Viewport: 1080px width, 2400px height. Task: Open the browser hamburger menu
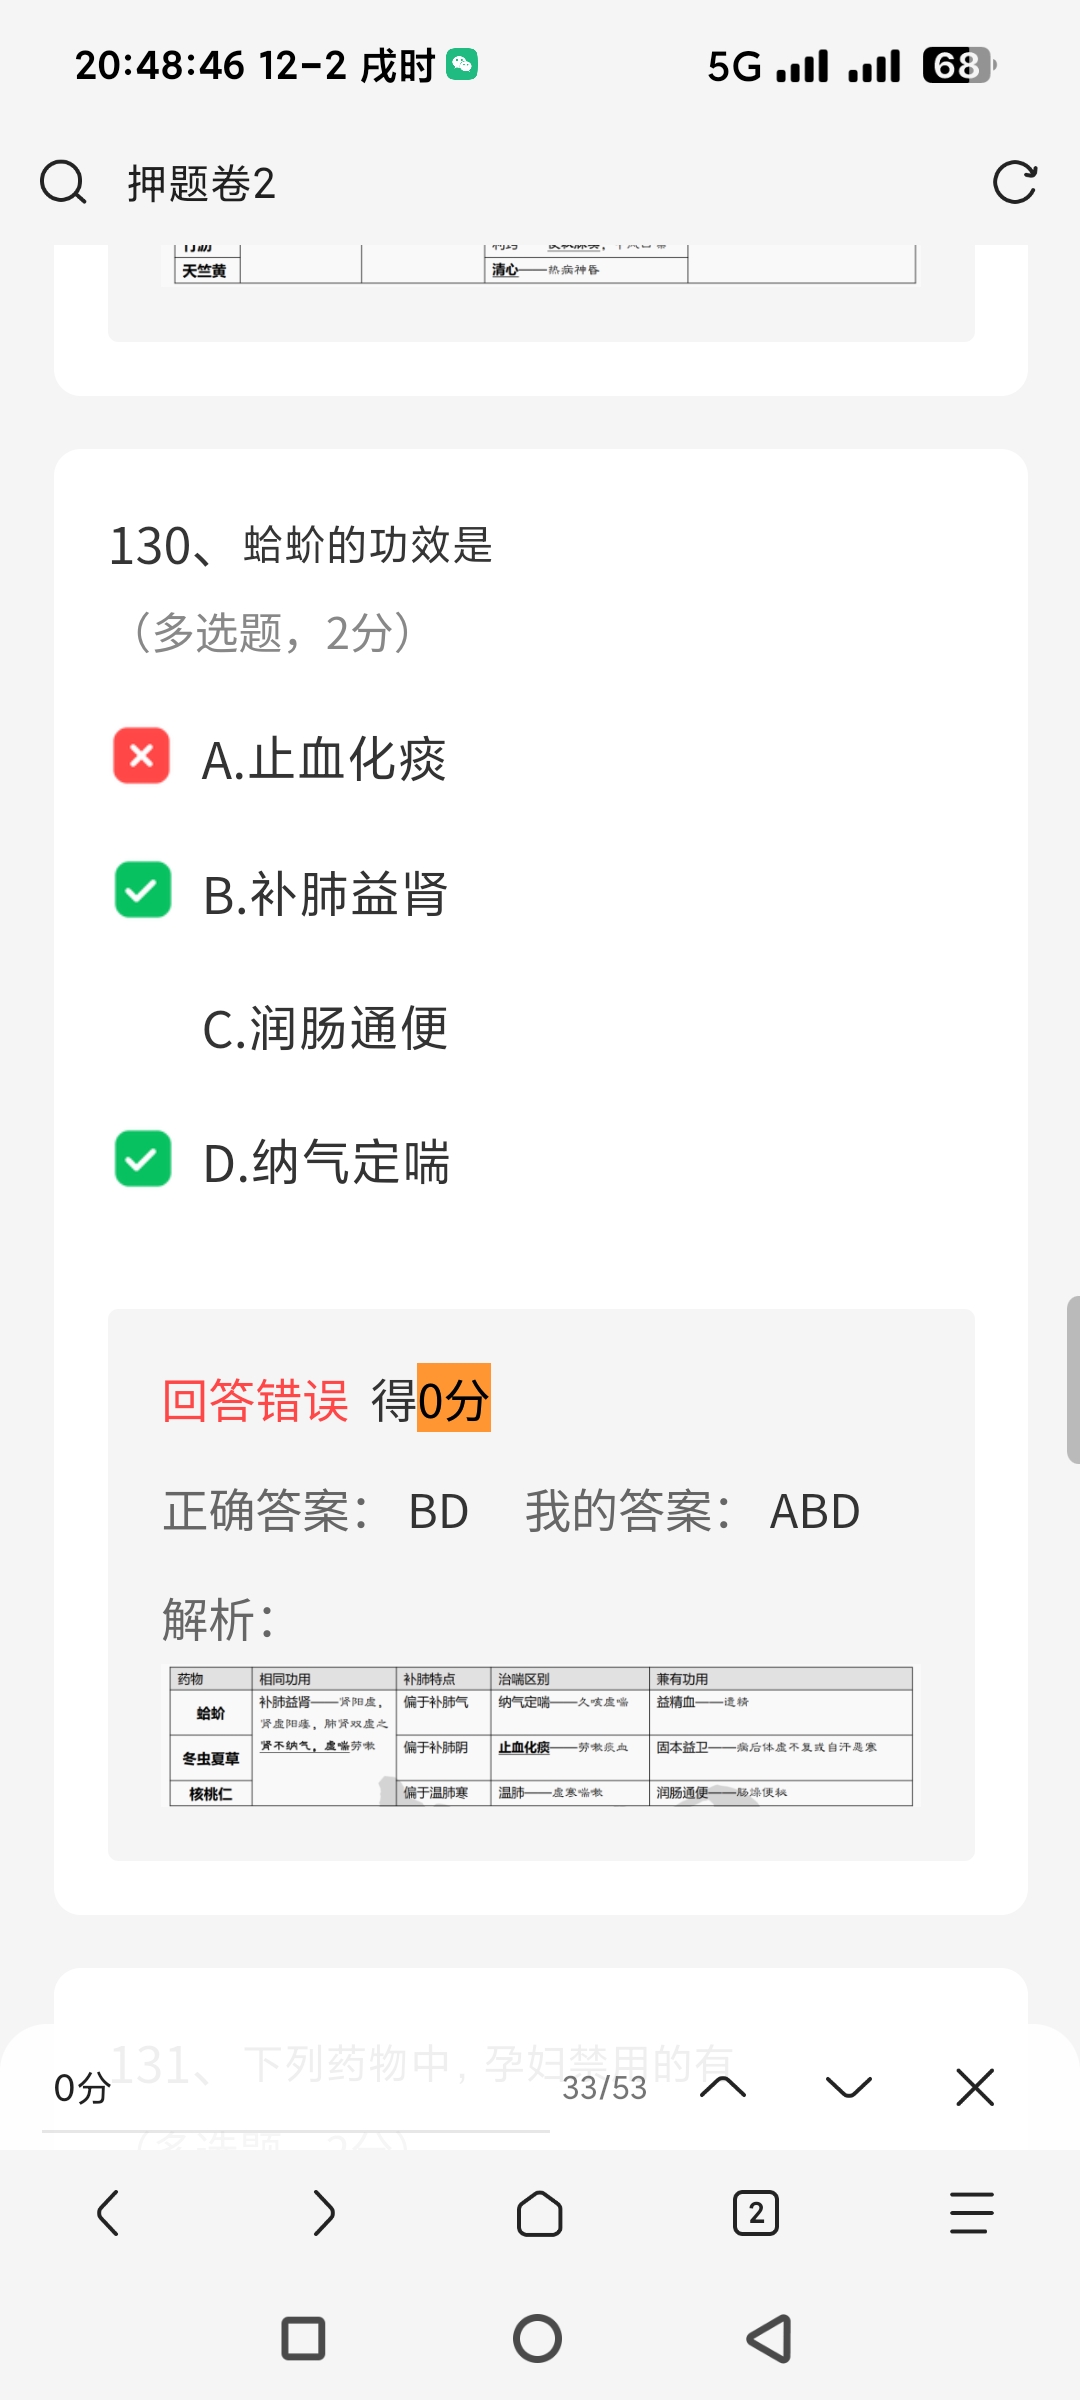[x=971, y=2213]
